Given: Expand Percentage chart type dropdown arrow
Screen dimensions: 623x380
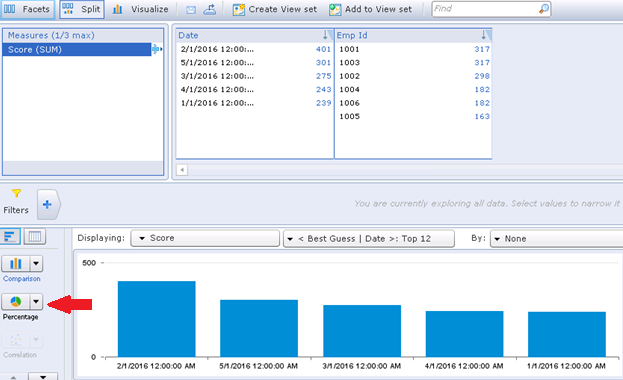Looking at the screenshot, I should 36,302.
